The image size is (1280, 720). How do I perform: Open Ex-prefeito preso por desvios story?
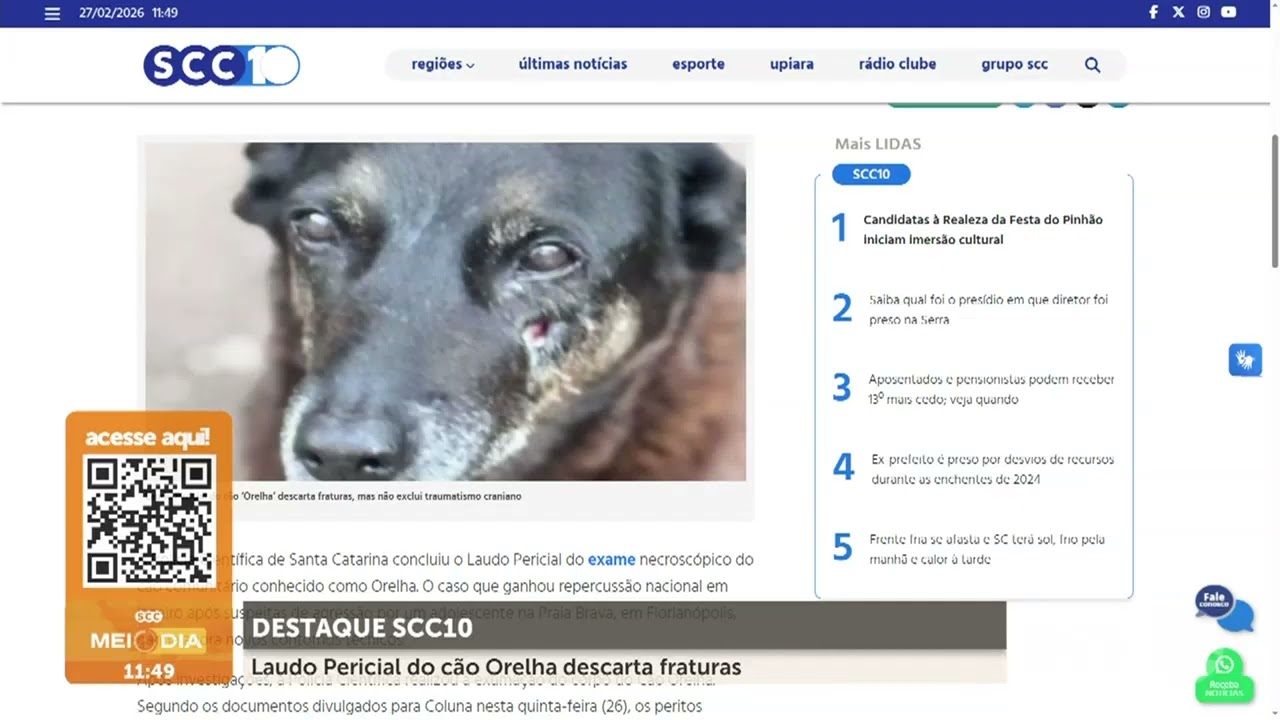coord(992,469)
